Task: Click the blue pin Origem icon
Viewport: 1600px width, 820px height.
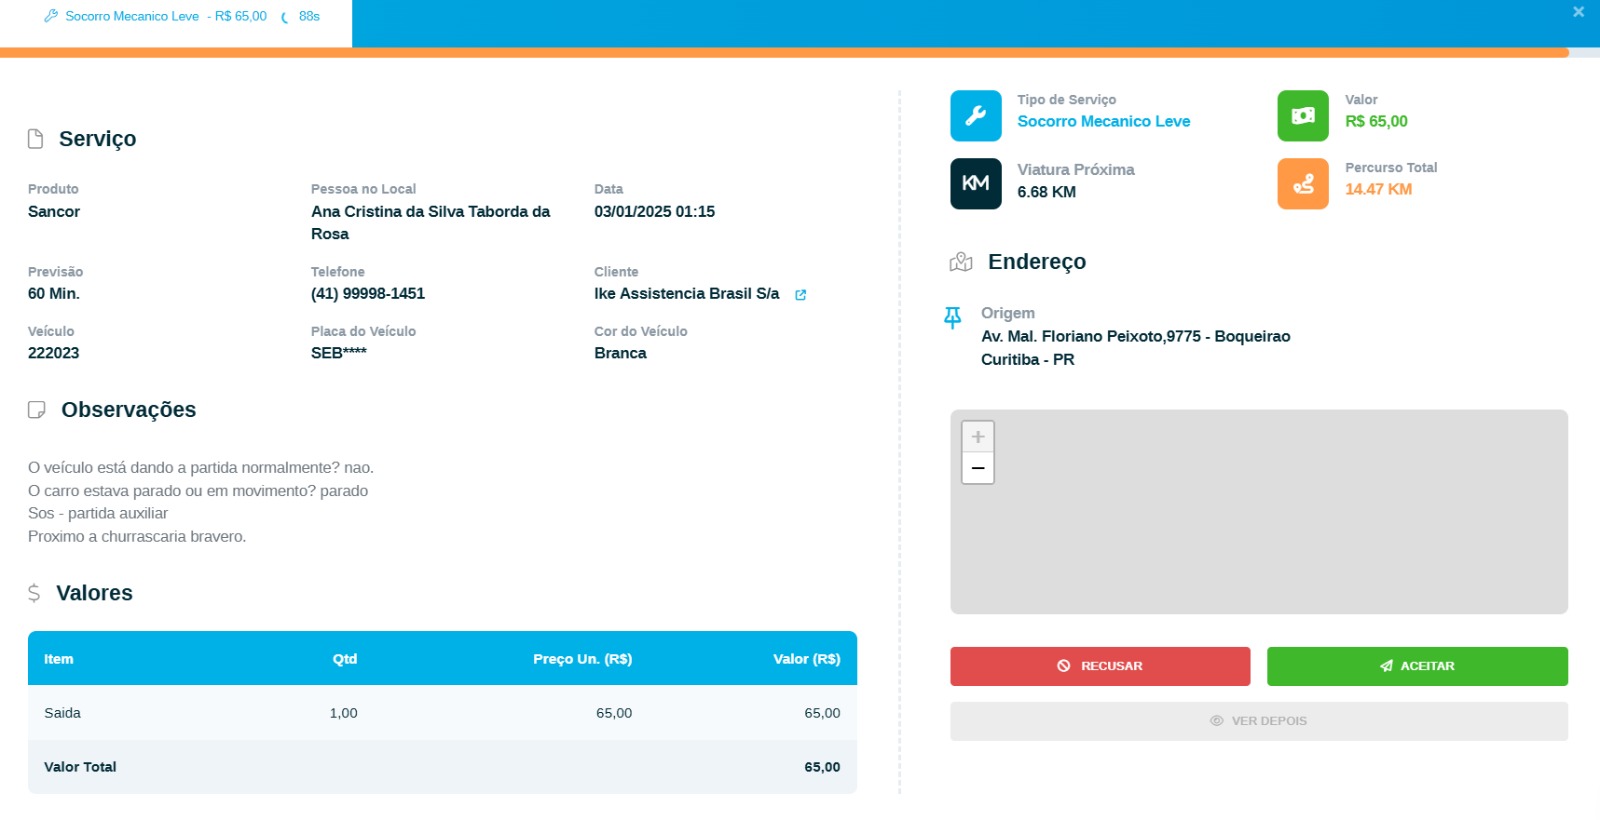Action: point(952,317)
